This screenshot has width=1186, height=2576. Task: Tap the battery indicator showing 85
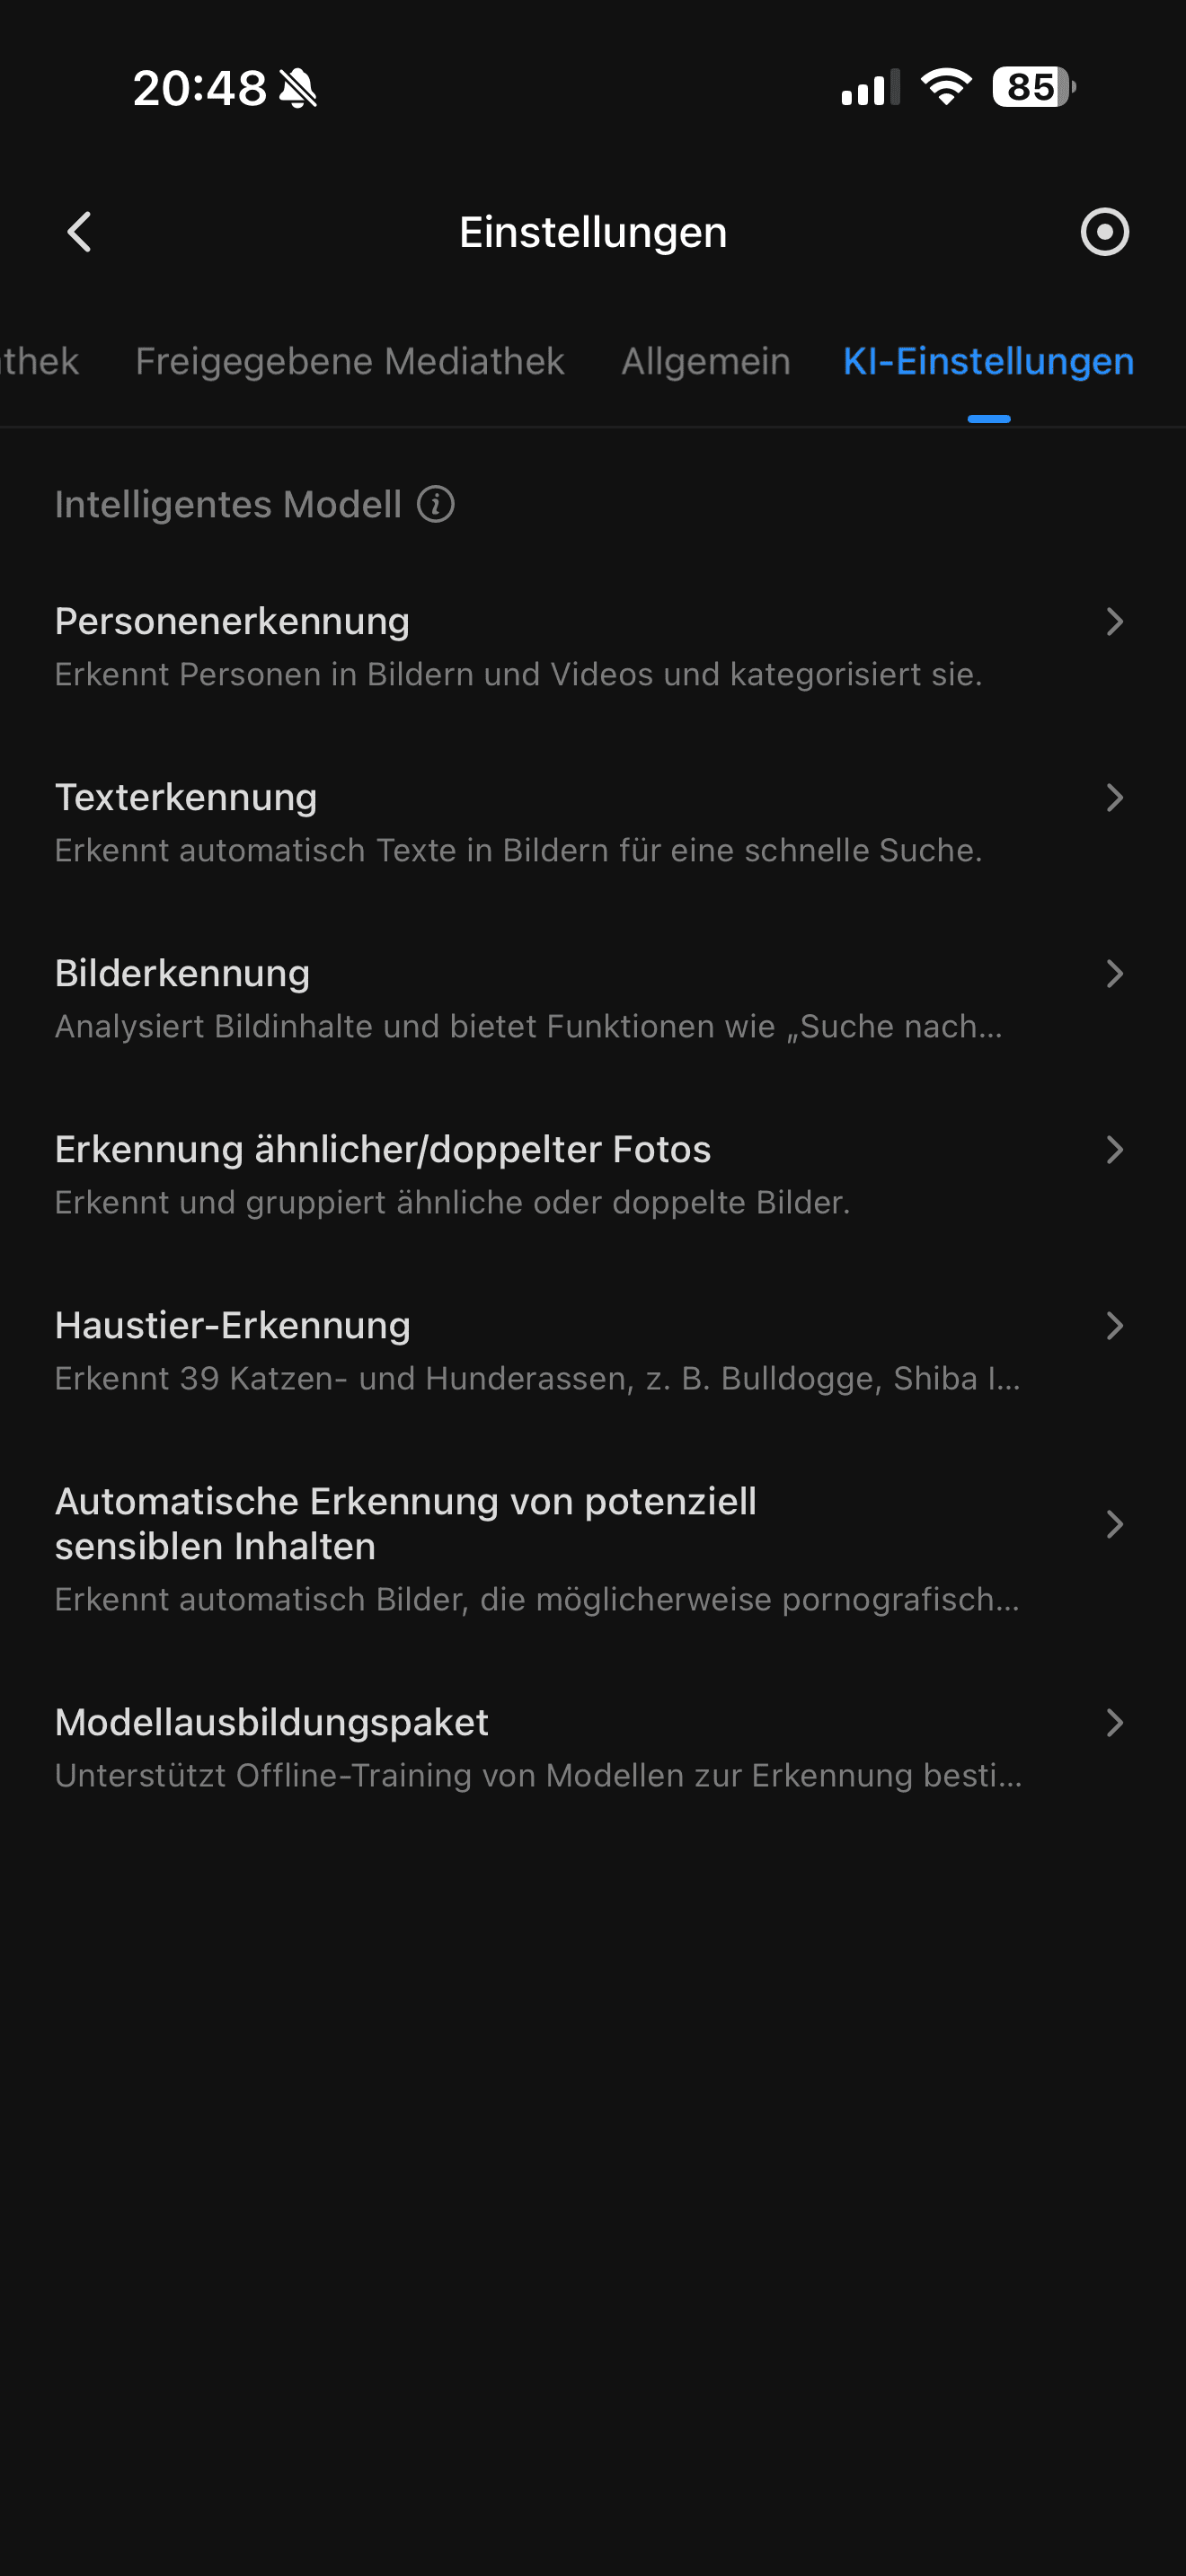pos(1033,87)
